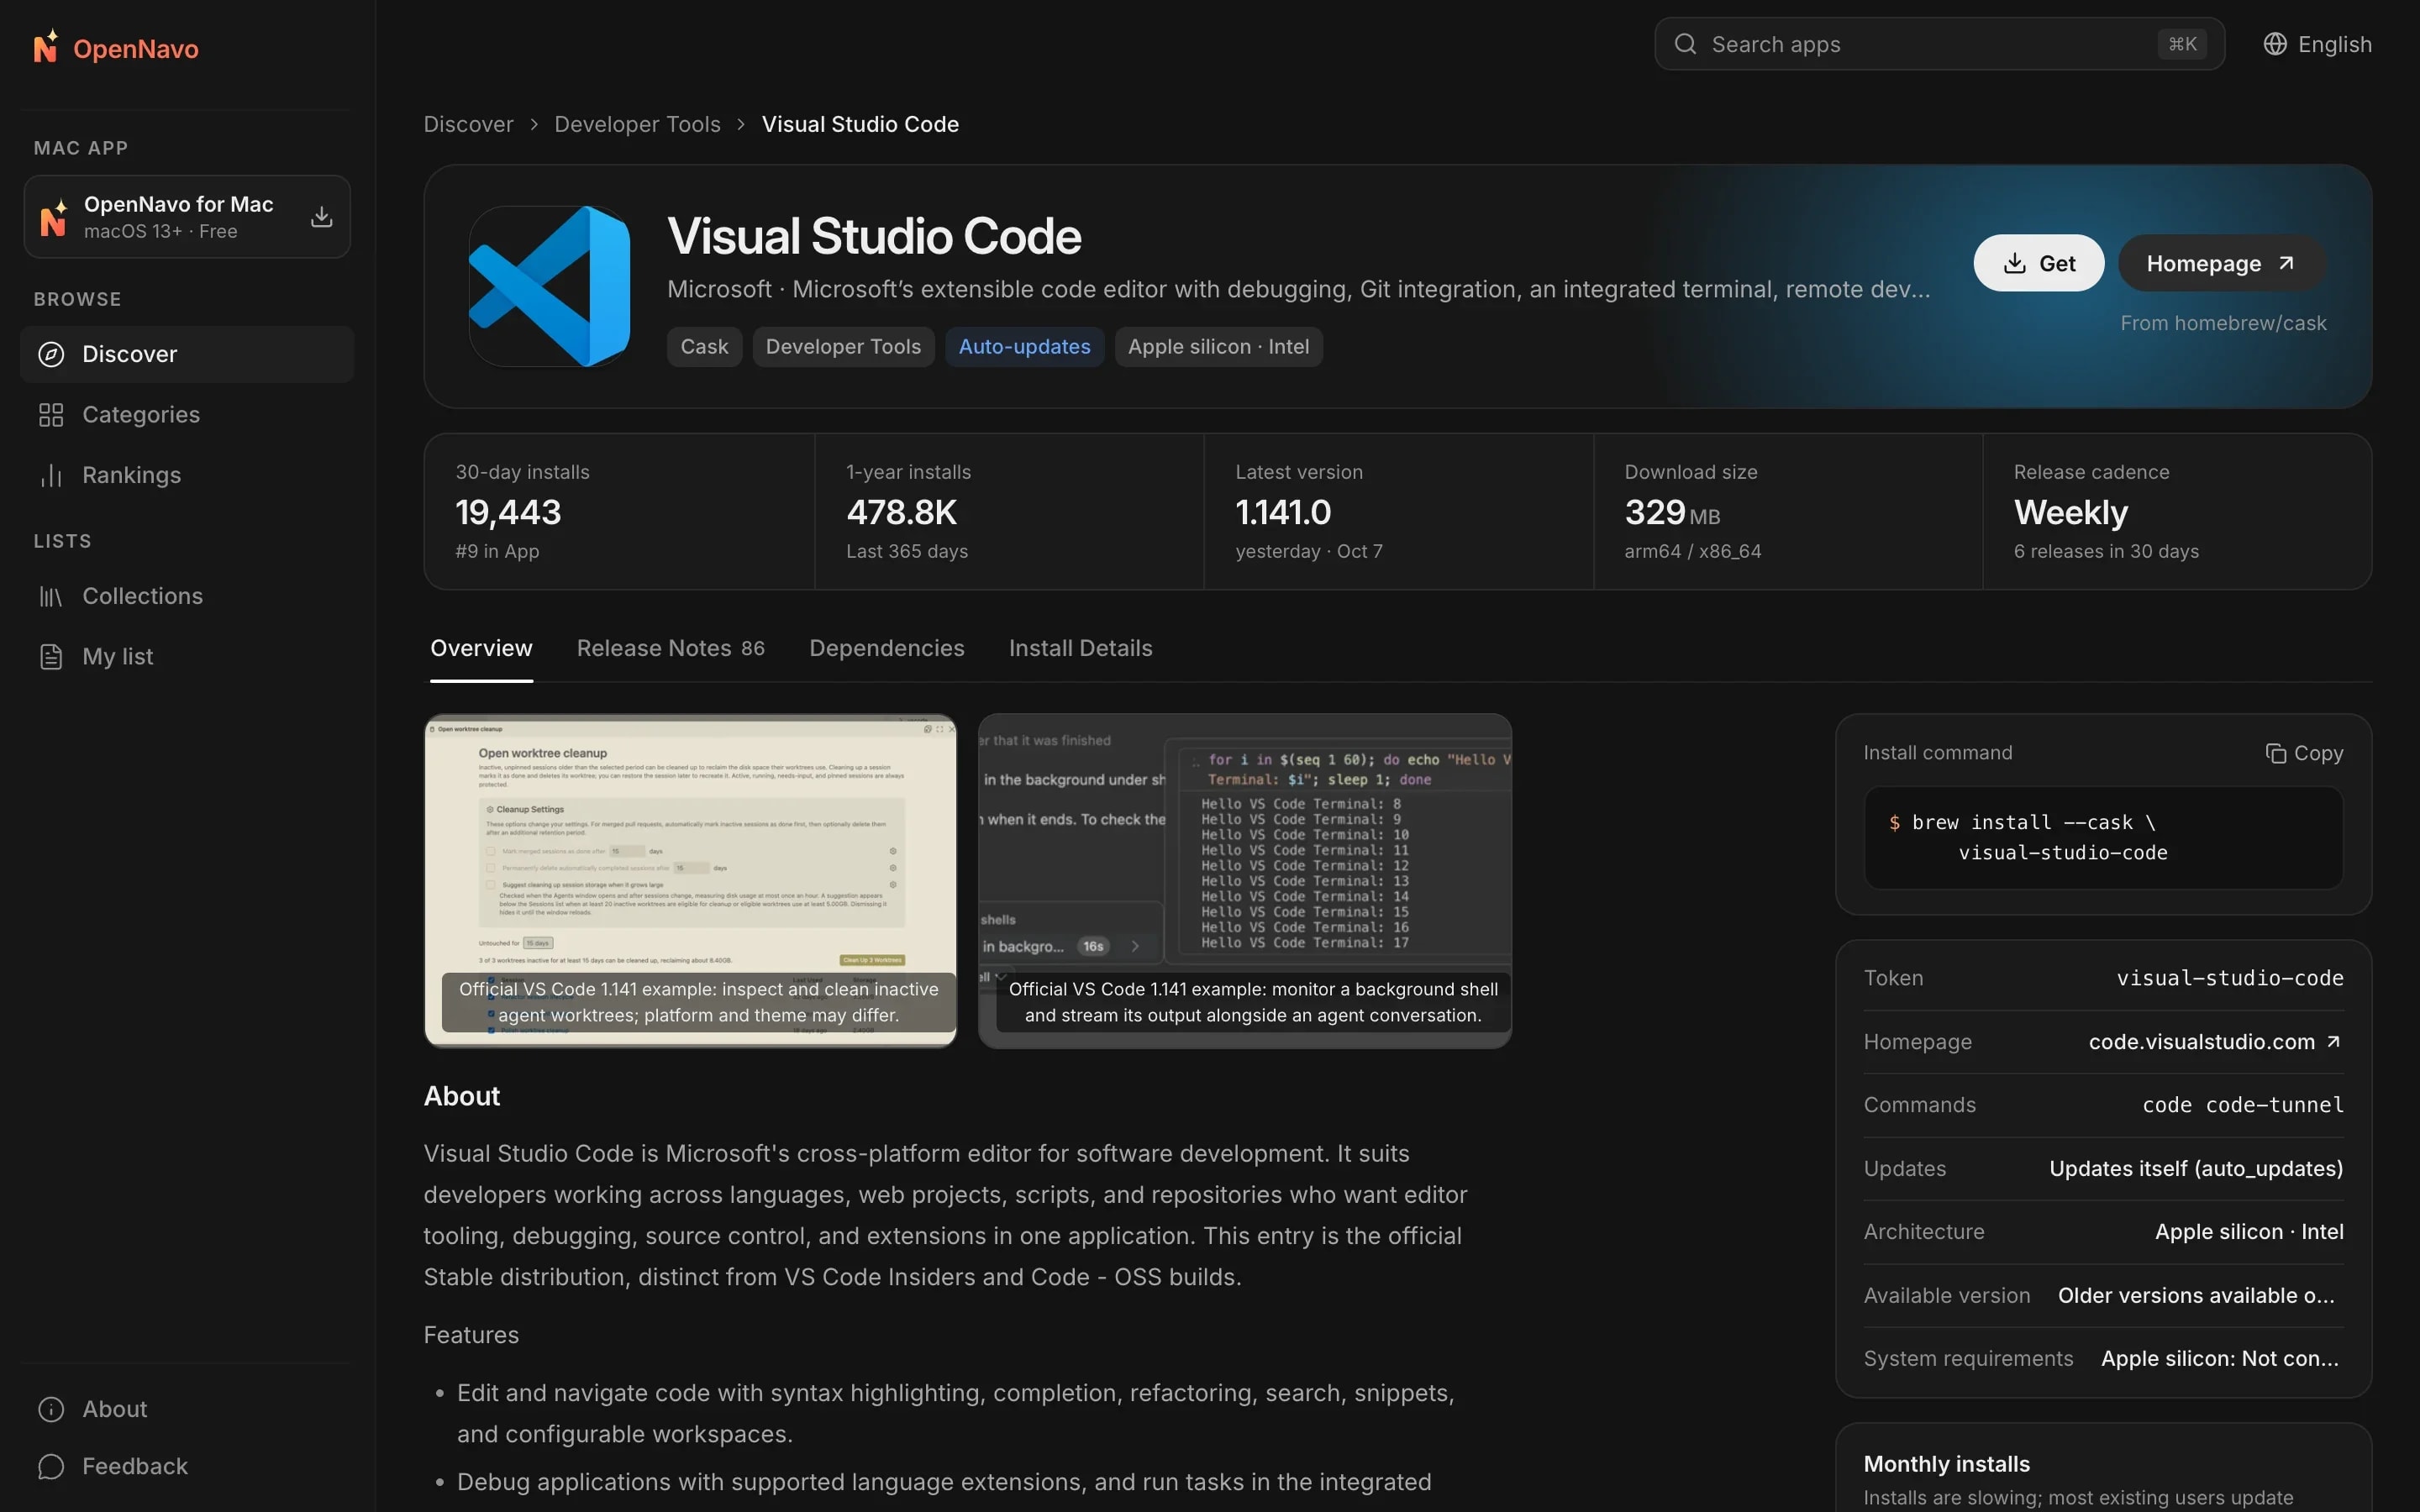Screen dimensions: 2420x1512
Task: Click the About info icon
Action: pos(51,1409)
